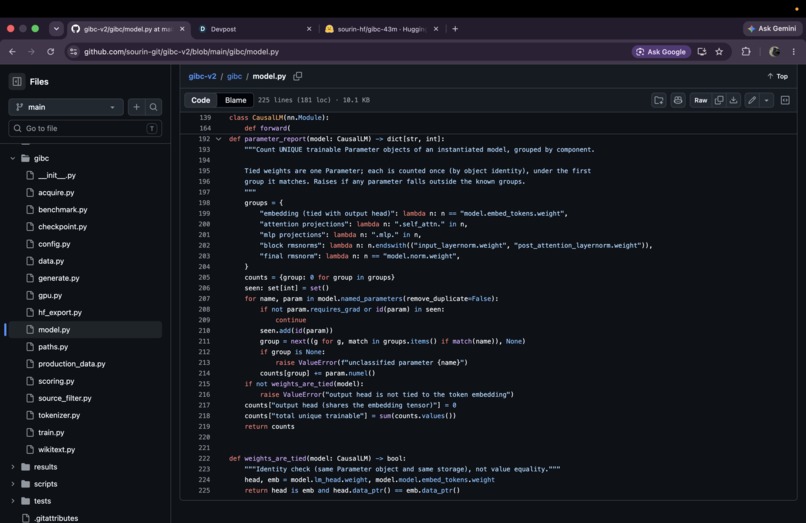The width and height of the screenshot is (806, 523).
Task: Click the install app icon
Action: tap(702, 51)
